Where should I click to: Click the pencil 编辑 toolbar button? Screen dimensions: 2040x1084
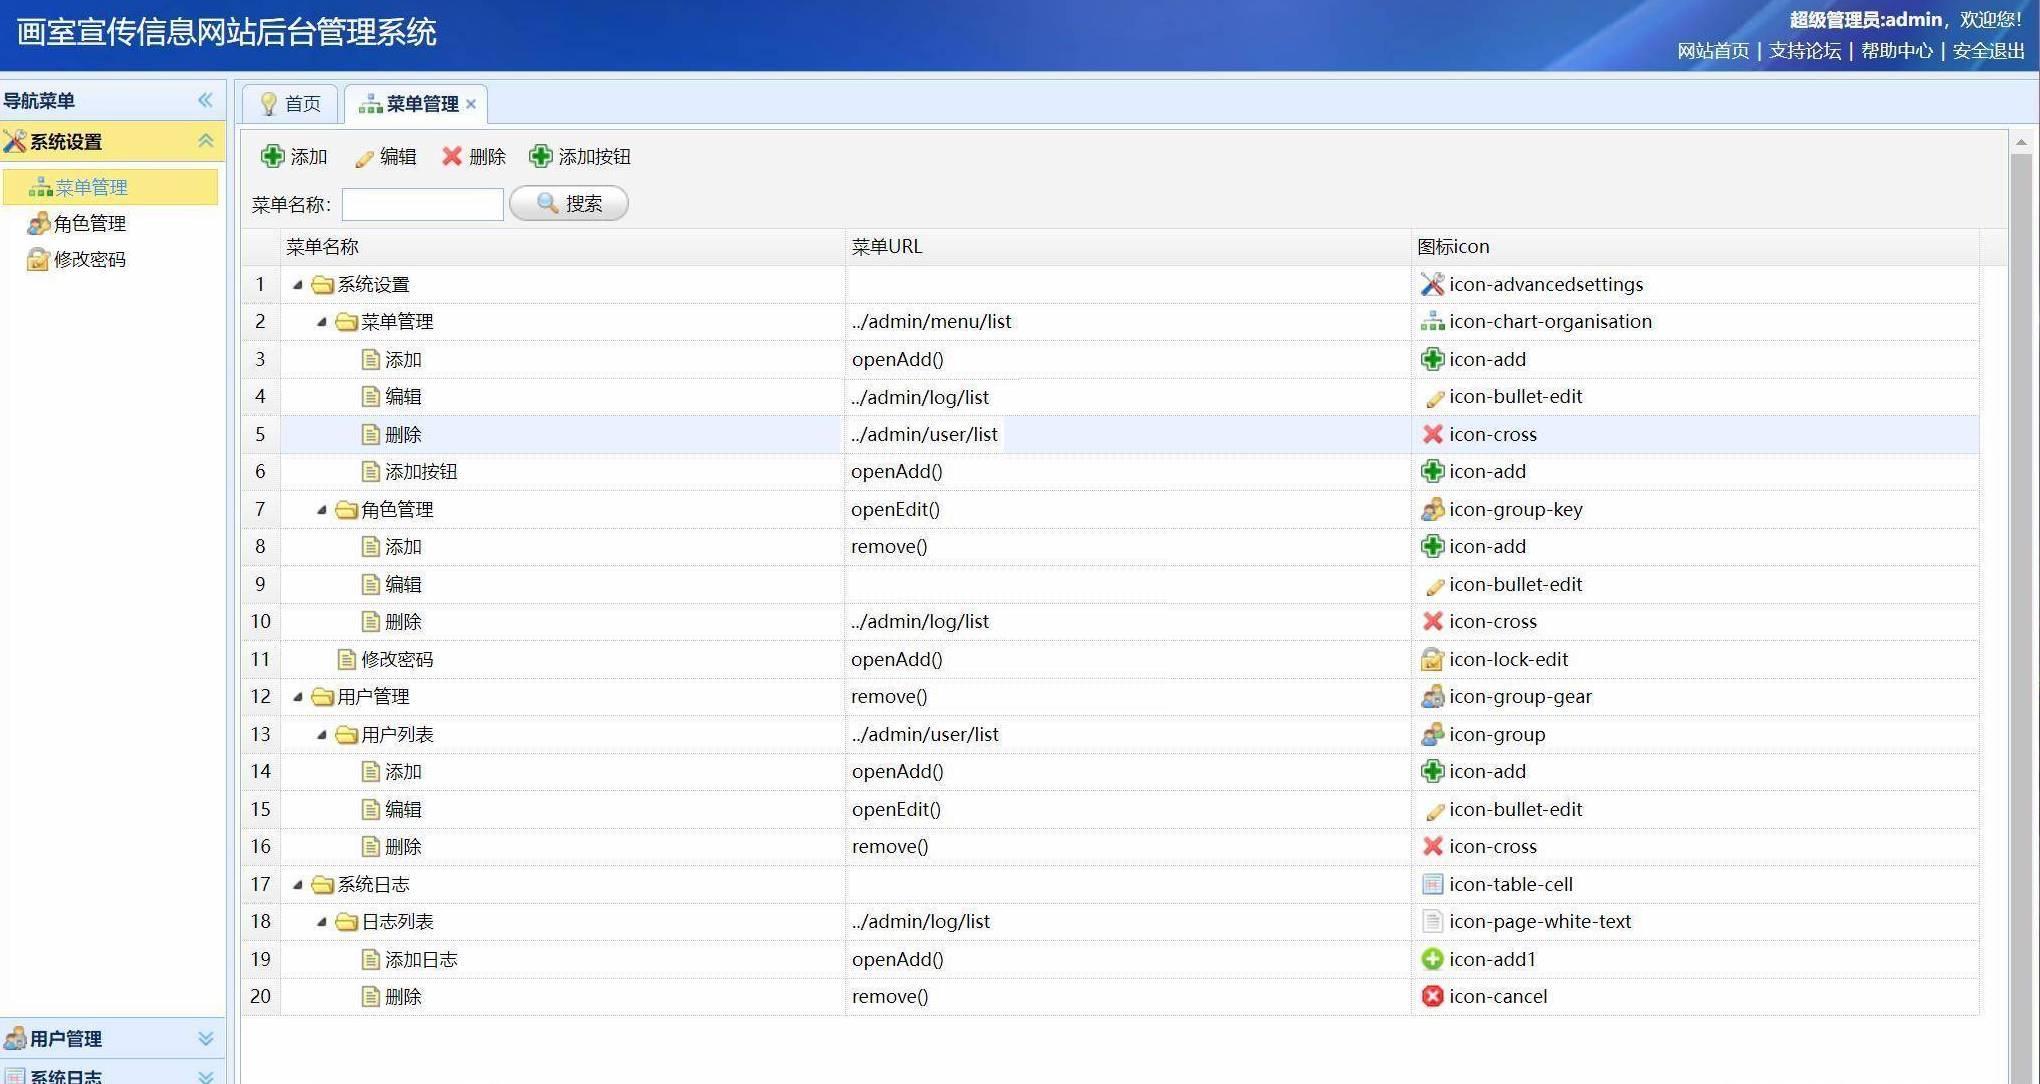tap(385, 157)
